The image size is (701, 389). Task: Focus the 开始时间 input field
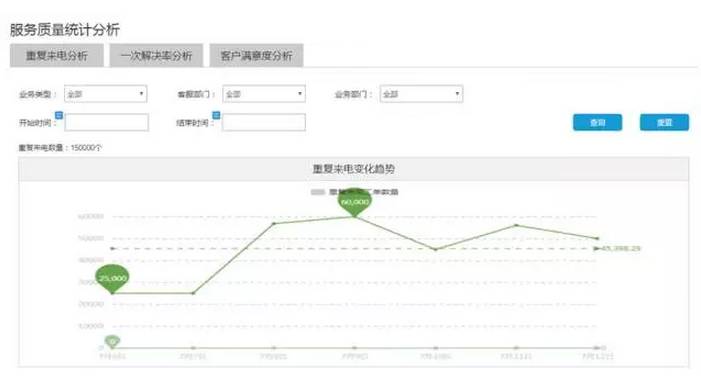pos(106,122)
